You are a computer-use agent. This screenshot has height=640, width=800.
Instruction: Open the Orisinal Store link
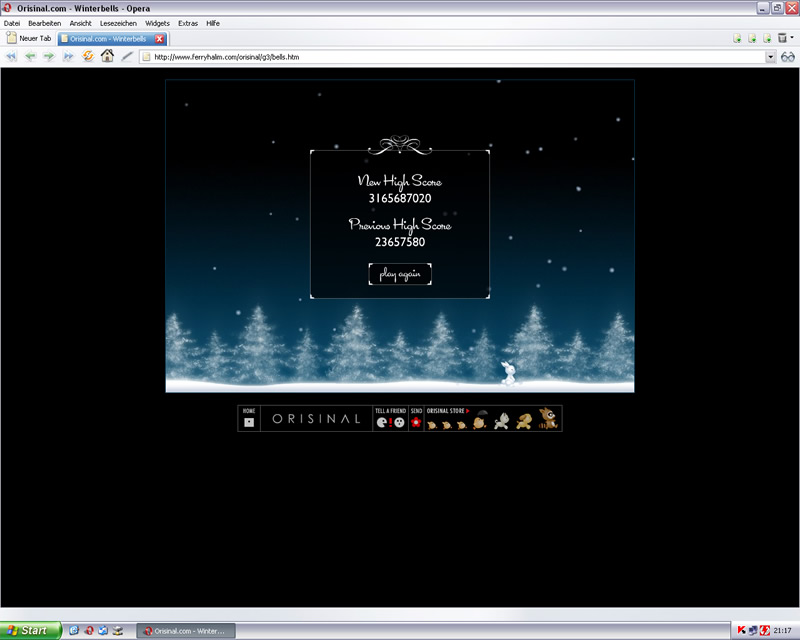[448, 411]
